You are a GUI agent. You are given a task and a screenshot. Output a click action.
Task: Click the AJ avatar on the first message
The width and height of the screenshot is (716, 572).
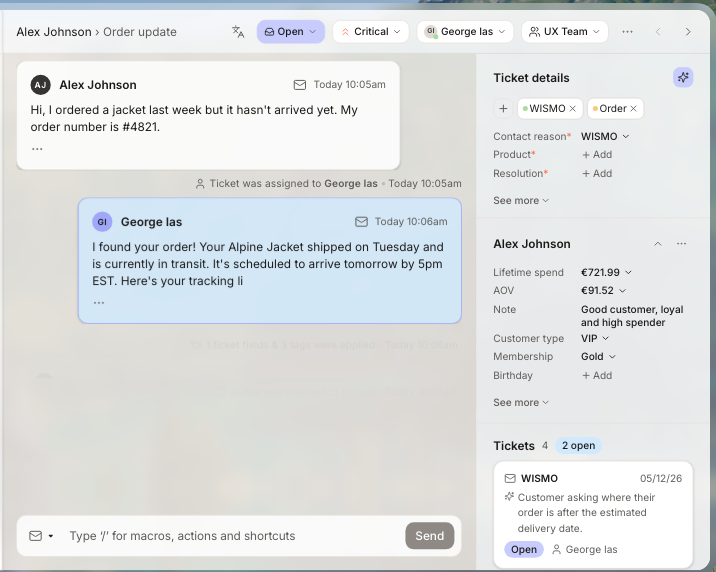point(41,85)
